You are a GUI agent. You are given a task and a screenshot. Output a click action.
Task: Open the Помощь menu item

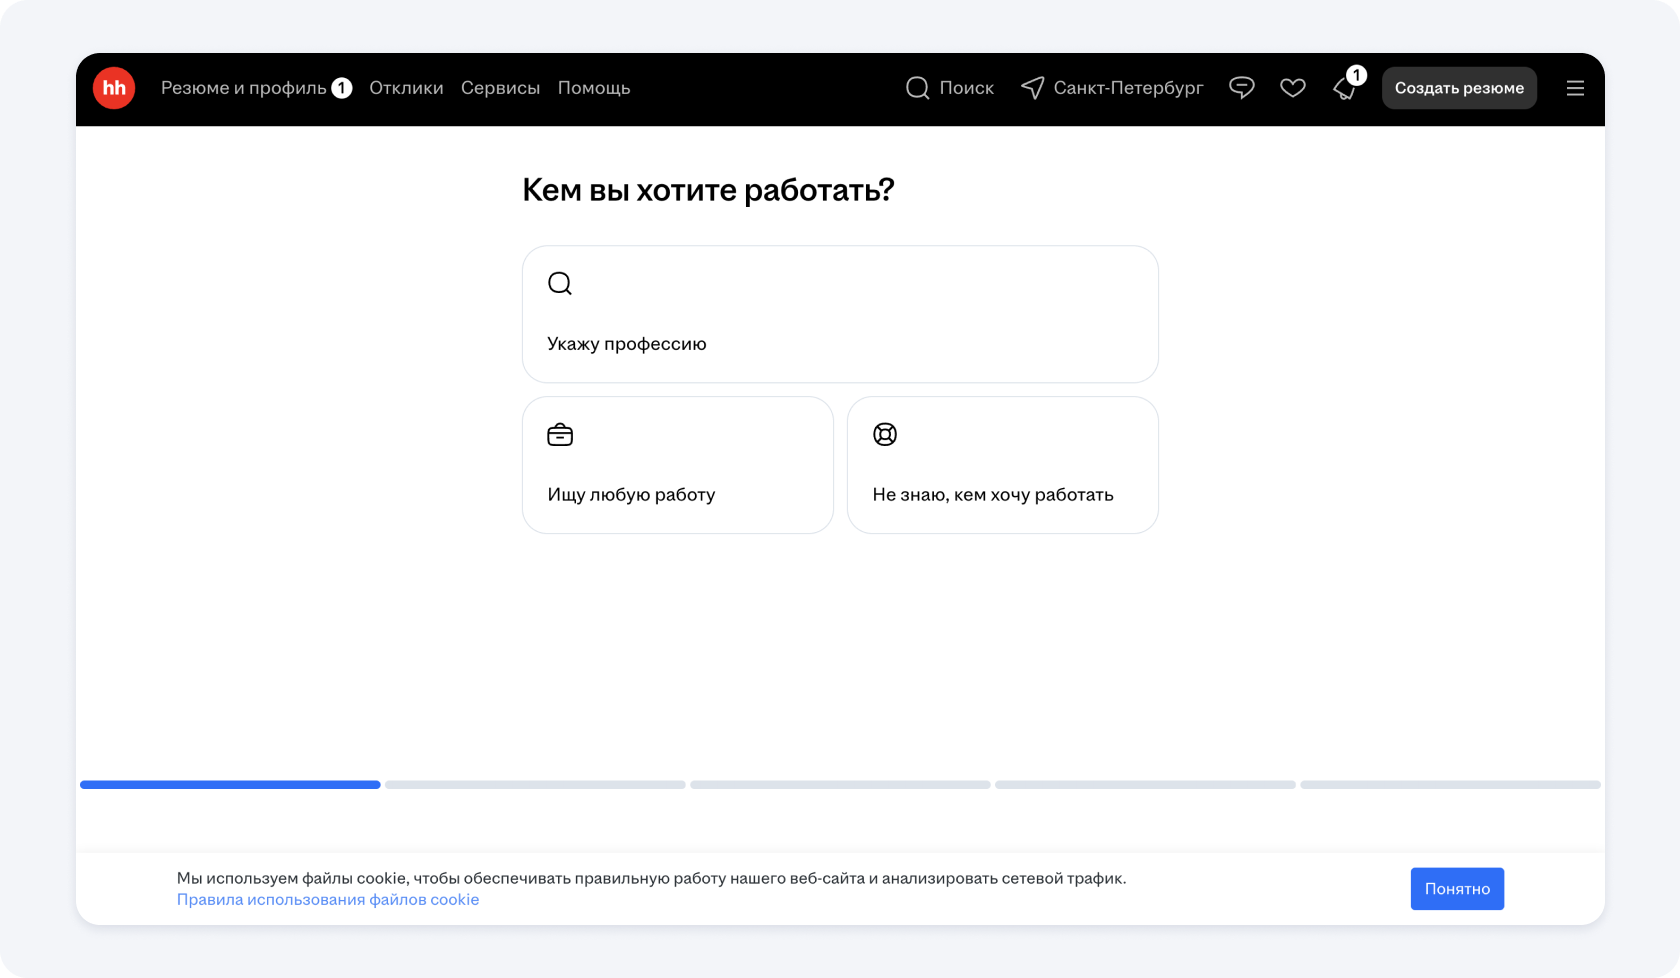594,88
